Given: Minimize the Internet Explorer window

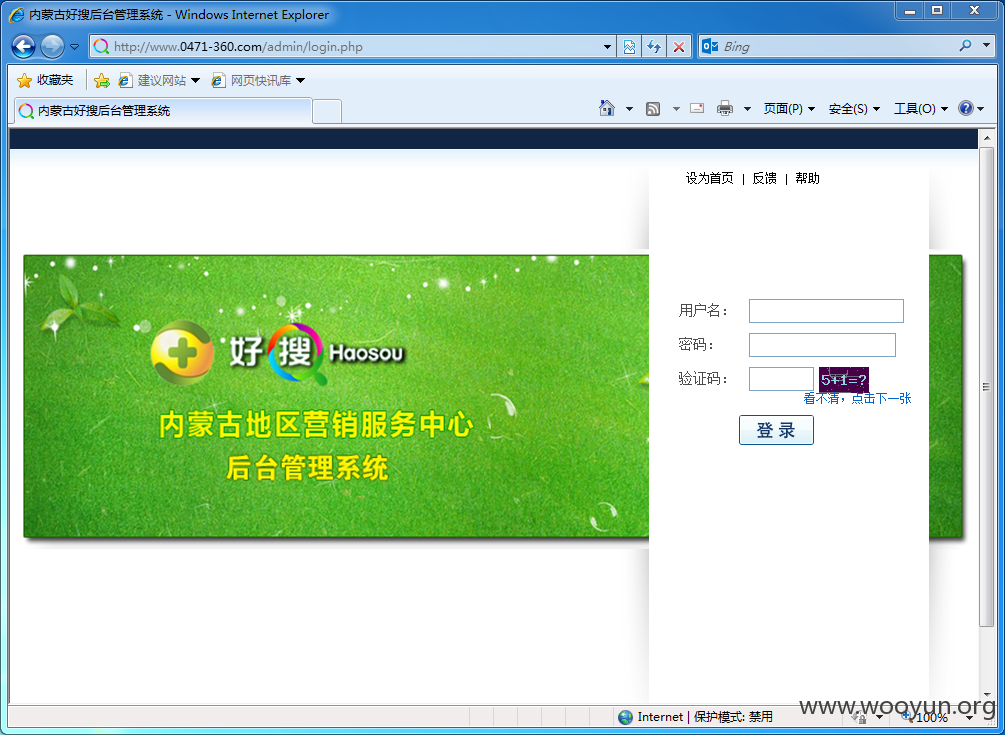Looking at the screenshot, I should click(910, 10).
